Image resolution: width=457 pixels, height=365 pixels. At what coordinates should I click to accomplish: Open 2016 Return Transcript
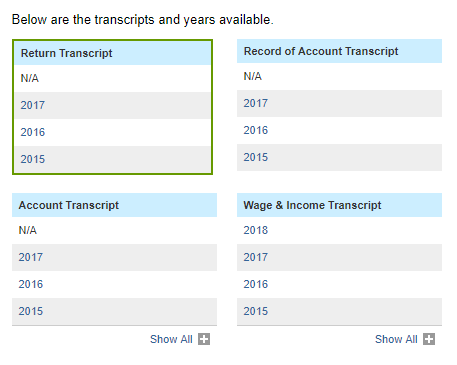coord(33,132)
